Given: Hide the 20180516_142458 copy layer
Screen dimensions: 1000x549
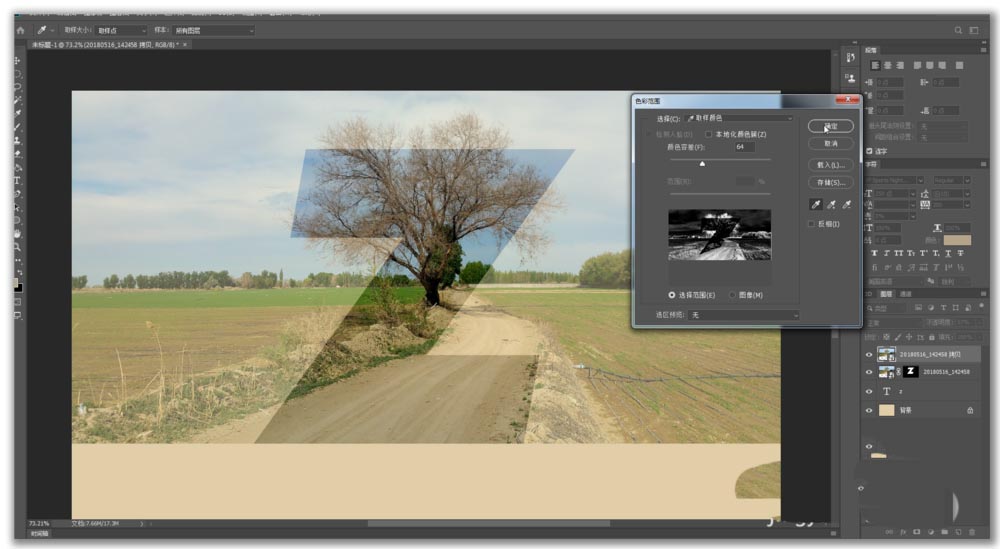Looking at the screenshot, I should coord(869,355).
